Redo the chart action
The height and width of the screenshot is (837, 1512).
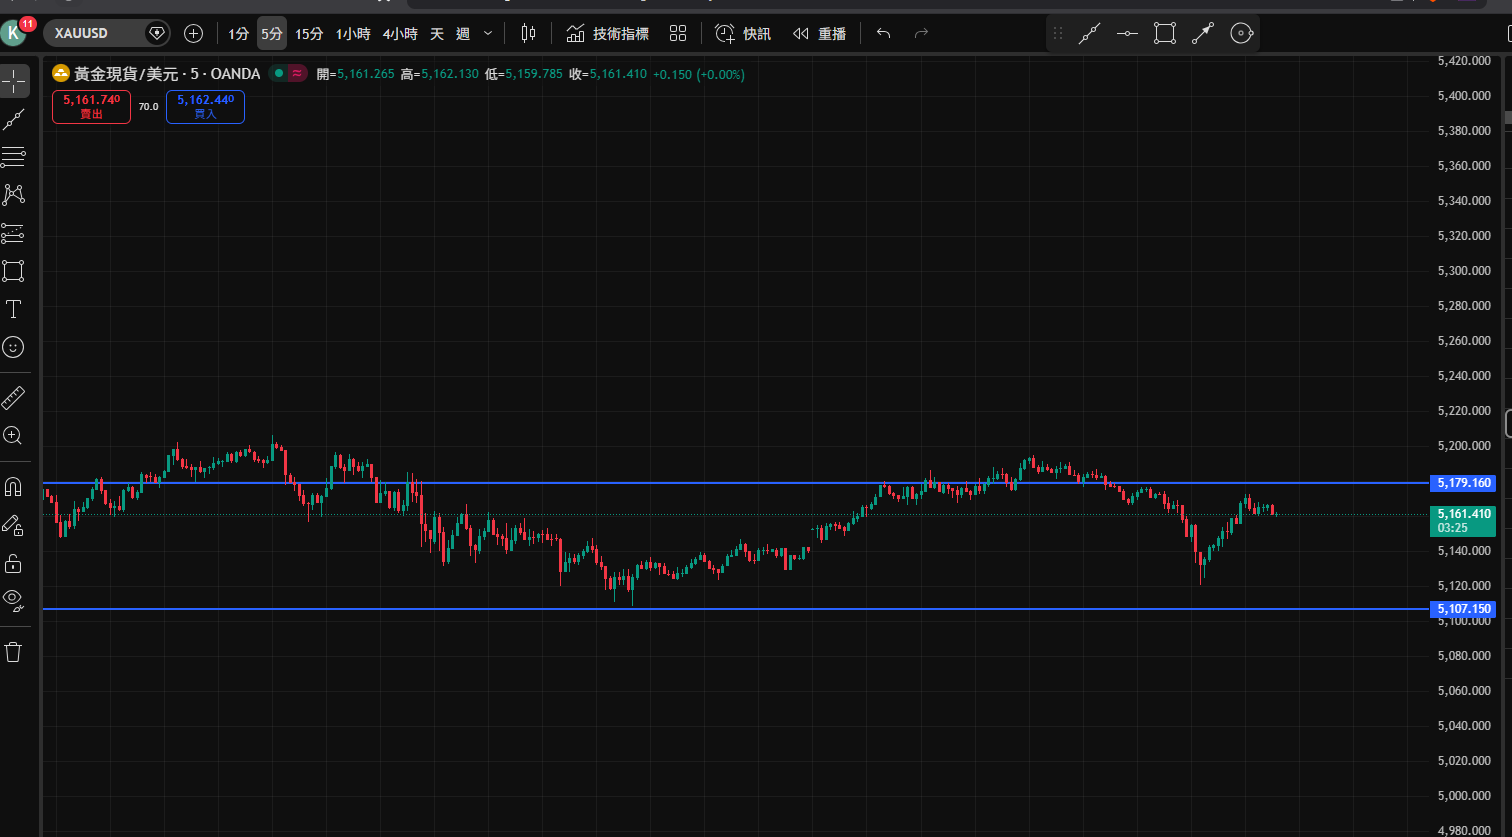[922, 34]
